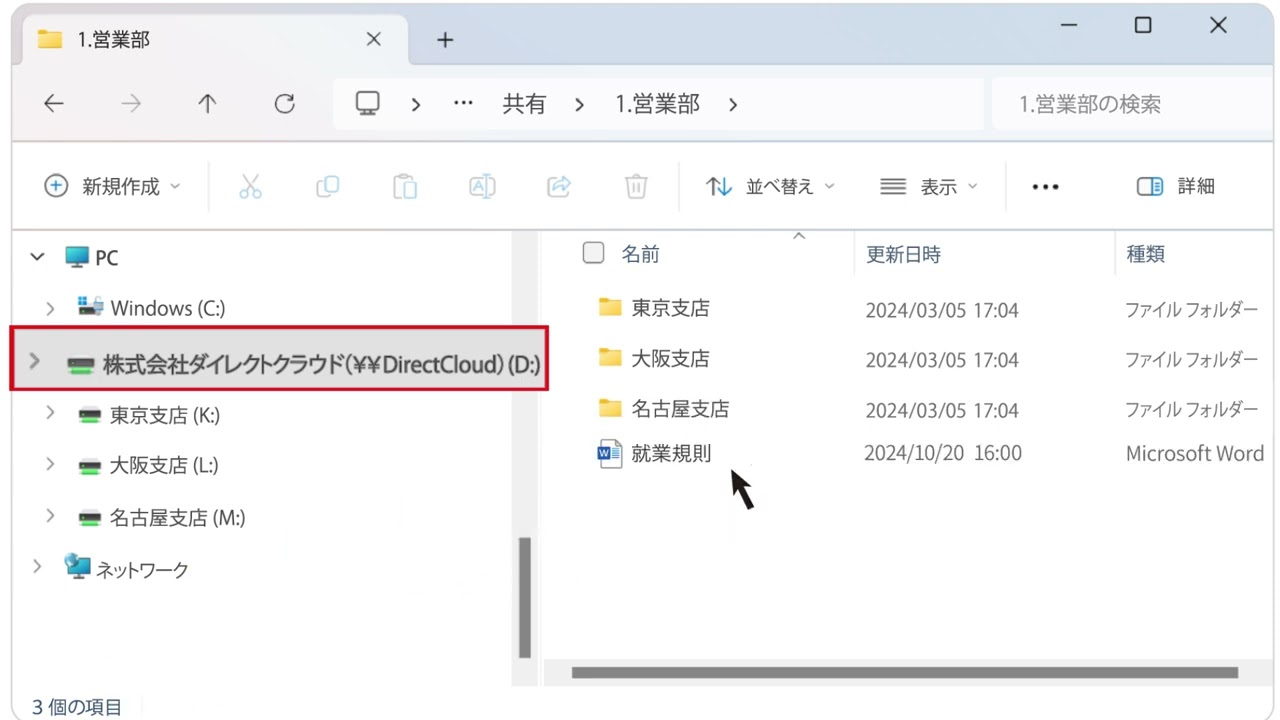Click the ネットワーク network icon
The width and height of the screenshot is (1280, 720).
76,567
